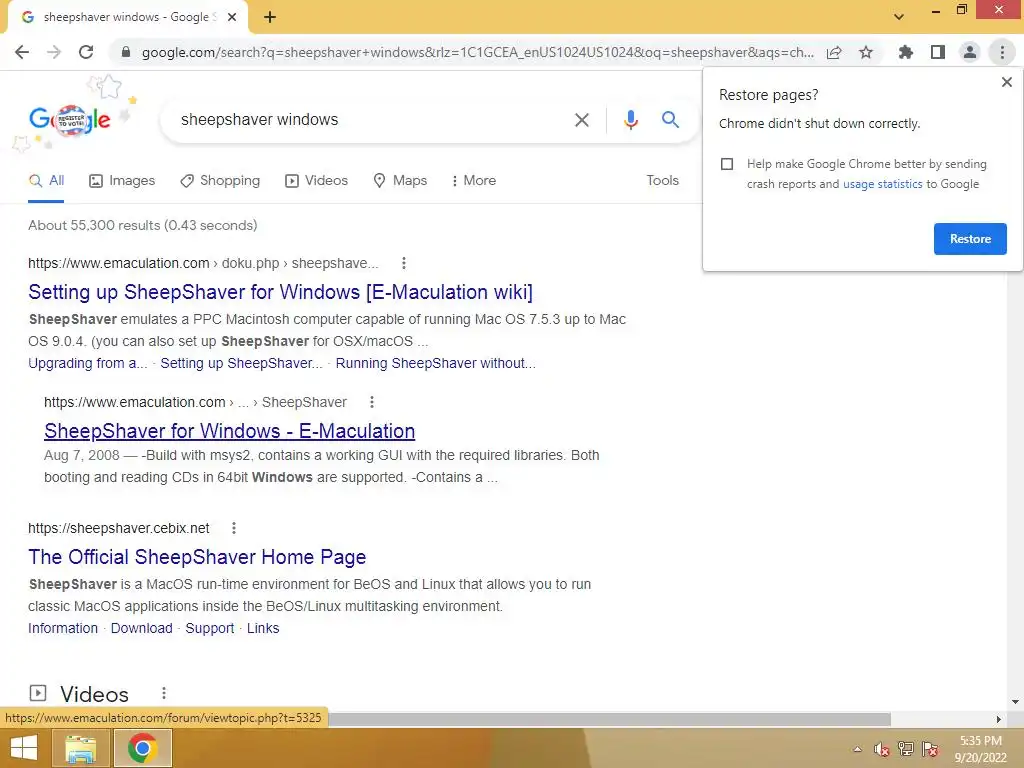Submit search with magnifier icon
The image size is (1024, 768).
pos(670,120)
